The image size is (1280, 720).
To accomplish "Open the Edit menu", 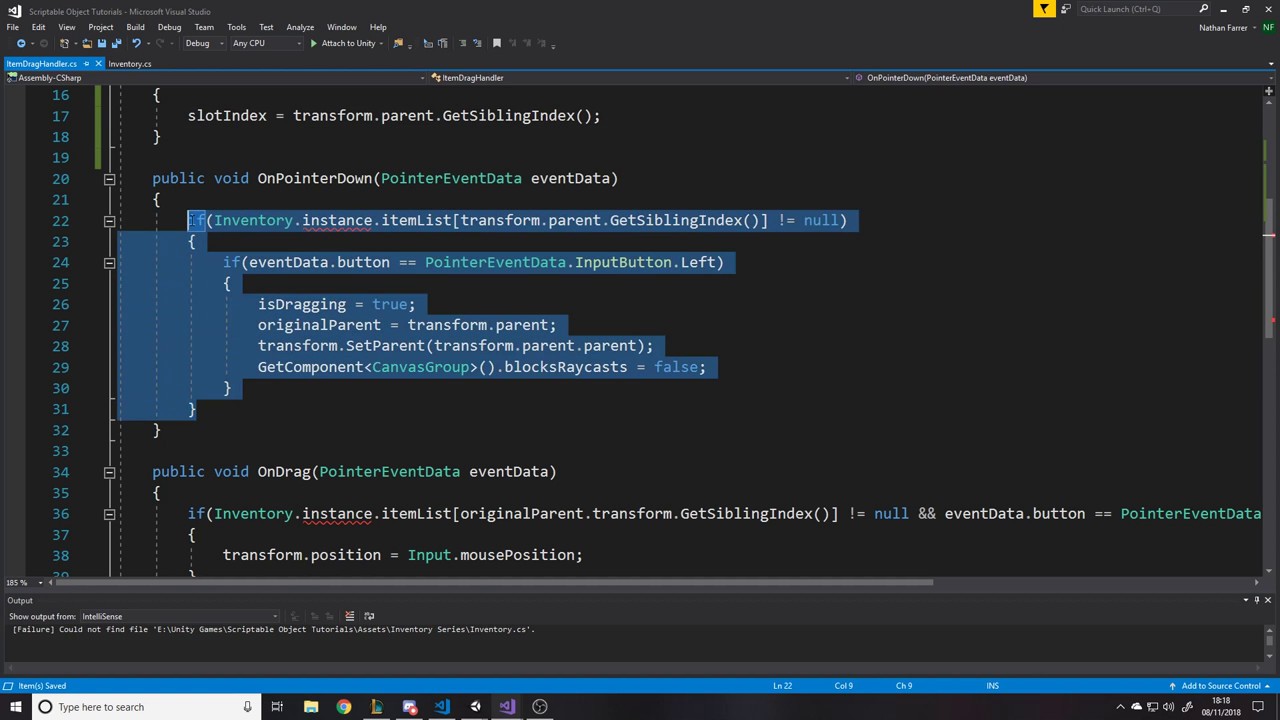I will pos(38,27).
